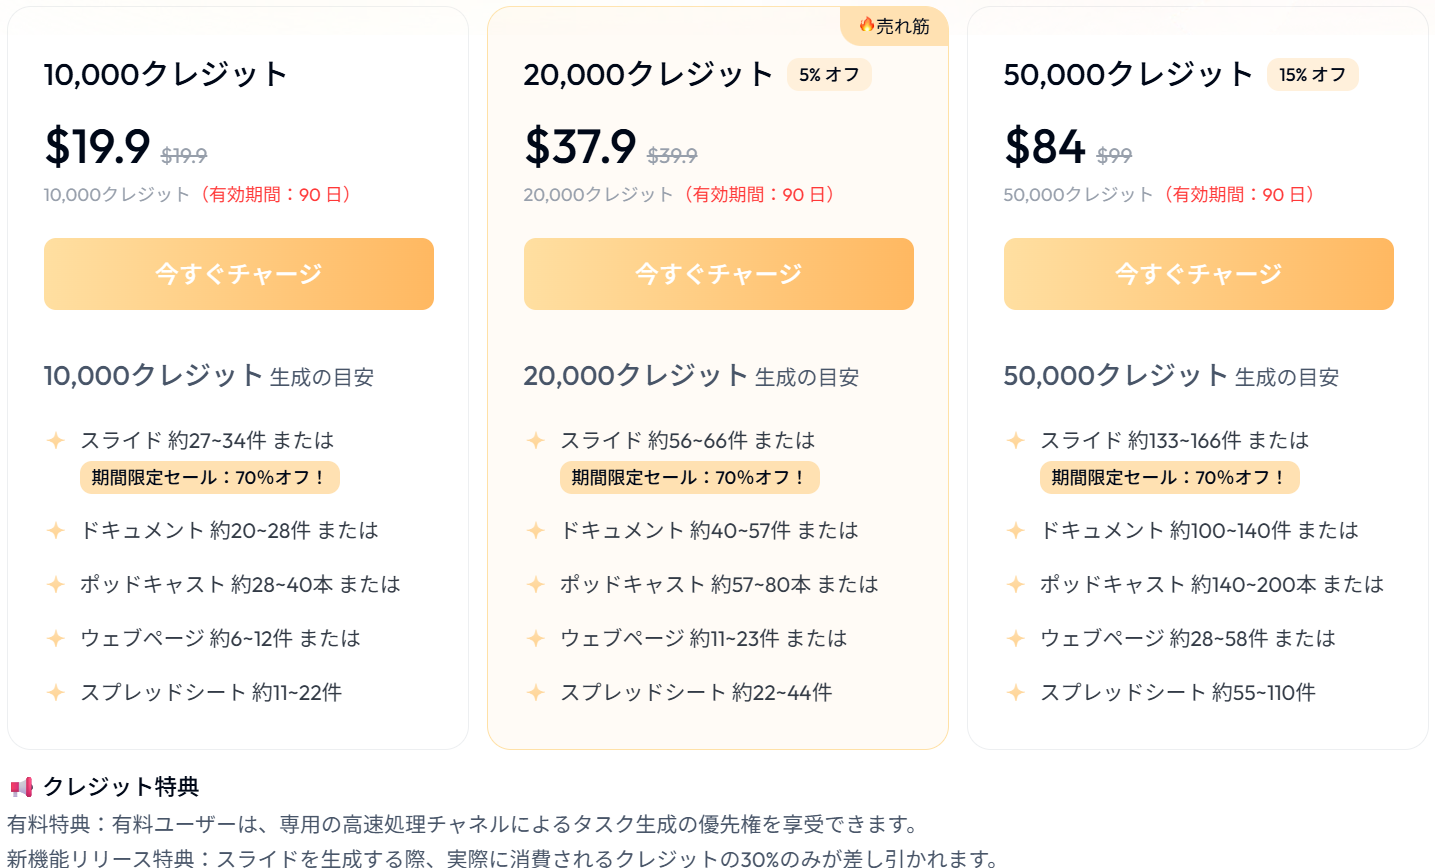Click sparkle icon beside スライド 約133~166件
1435x868 pixels.
click(x=1016, y=440)
